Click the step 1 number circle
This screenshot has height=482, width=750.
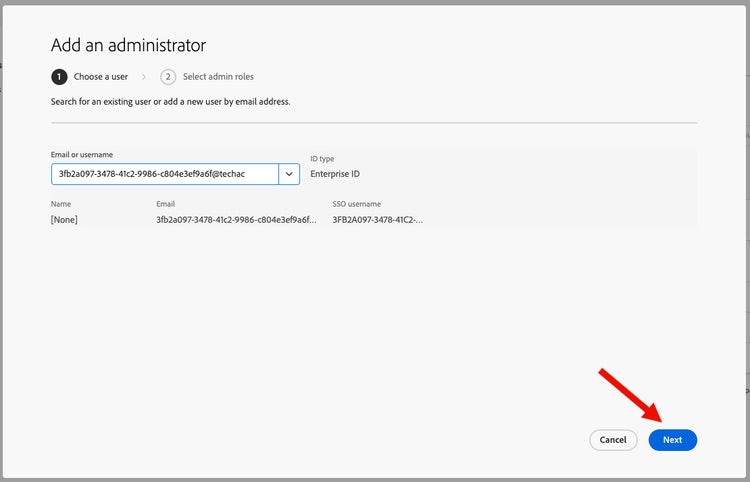[x=59, y=77]
